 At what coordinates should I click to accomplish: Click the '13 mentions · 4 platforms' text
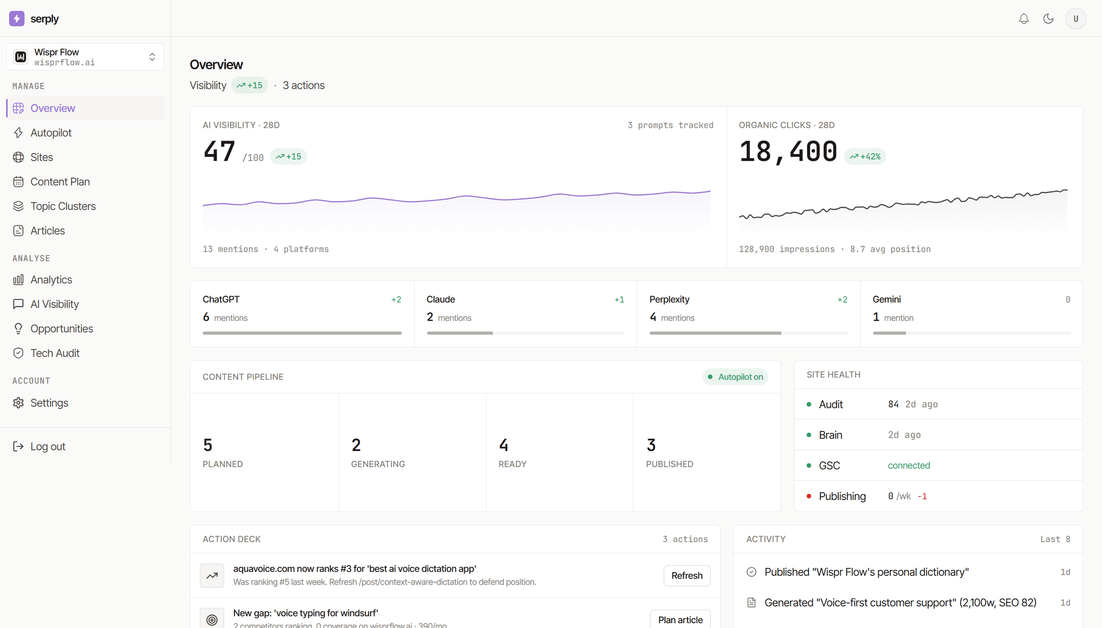[266, 249]
